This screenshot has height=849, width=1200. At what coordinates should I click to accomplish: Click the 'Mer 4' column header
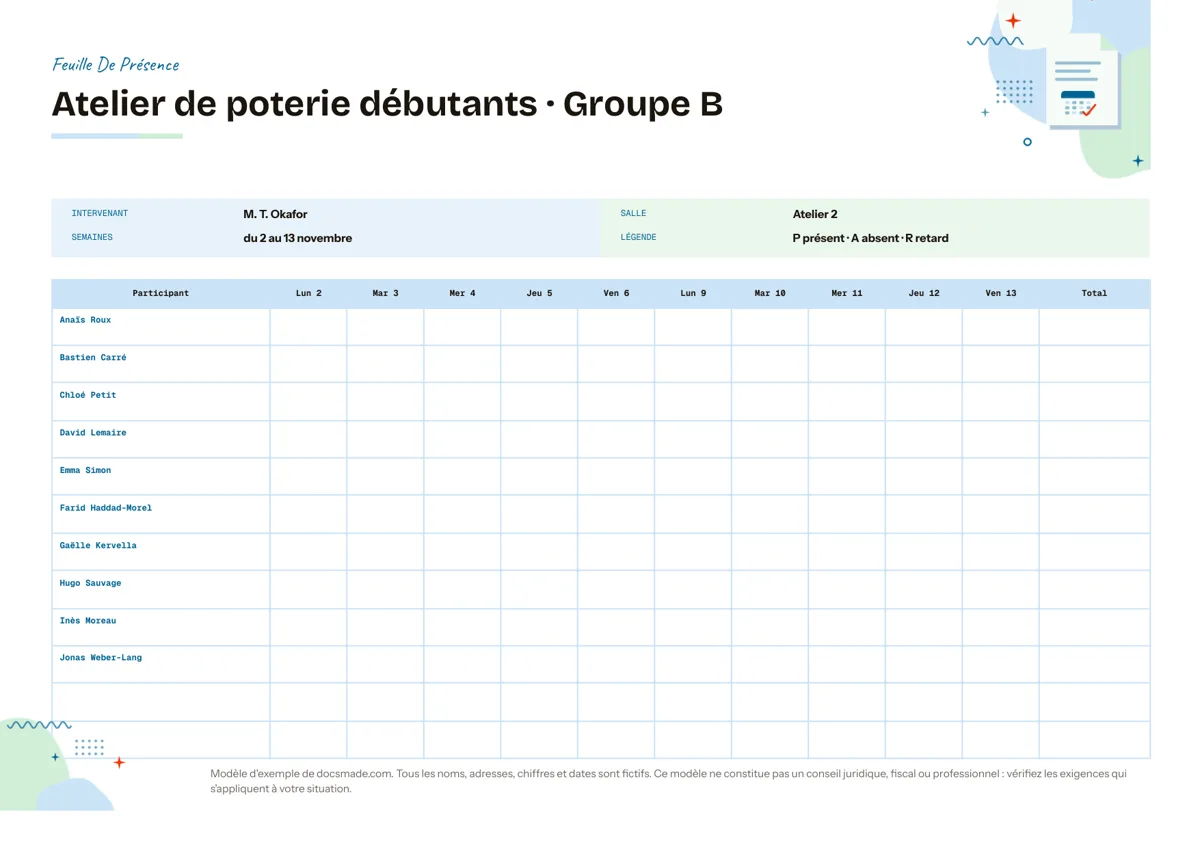click(463, 293)
